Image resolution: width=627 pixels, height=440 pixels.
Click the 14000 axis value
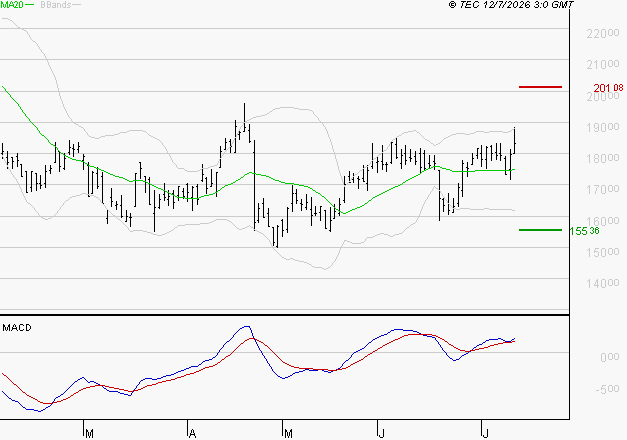click(x=603, y=284)
